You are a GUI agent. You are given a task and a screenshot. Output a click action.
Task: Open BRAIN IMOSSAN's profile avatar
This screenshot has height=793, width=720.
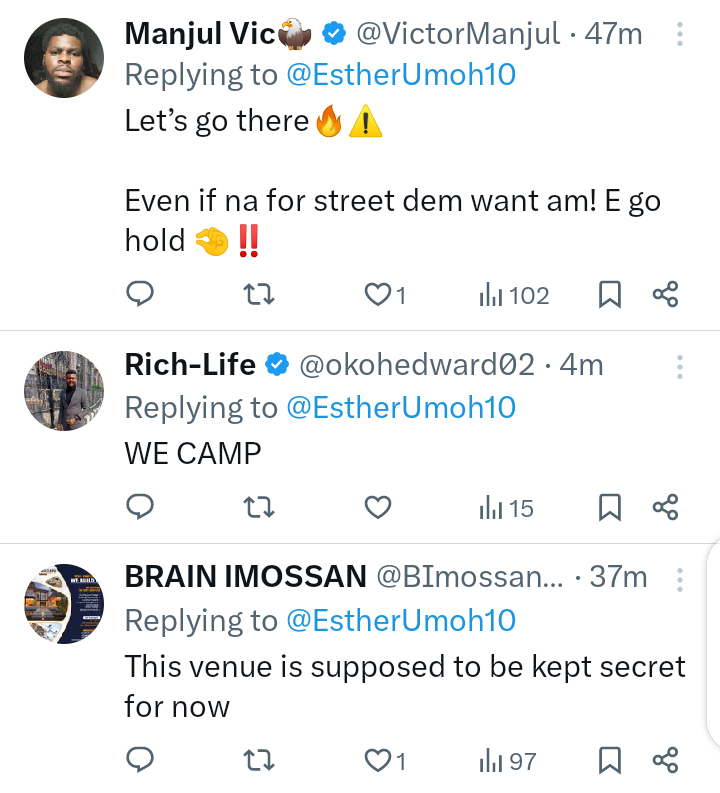point(64,603)
